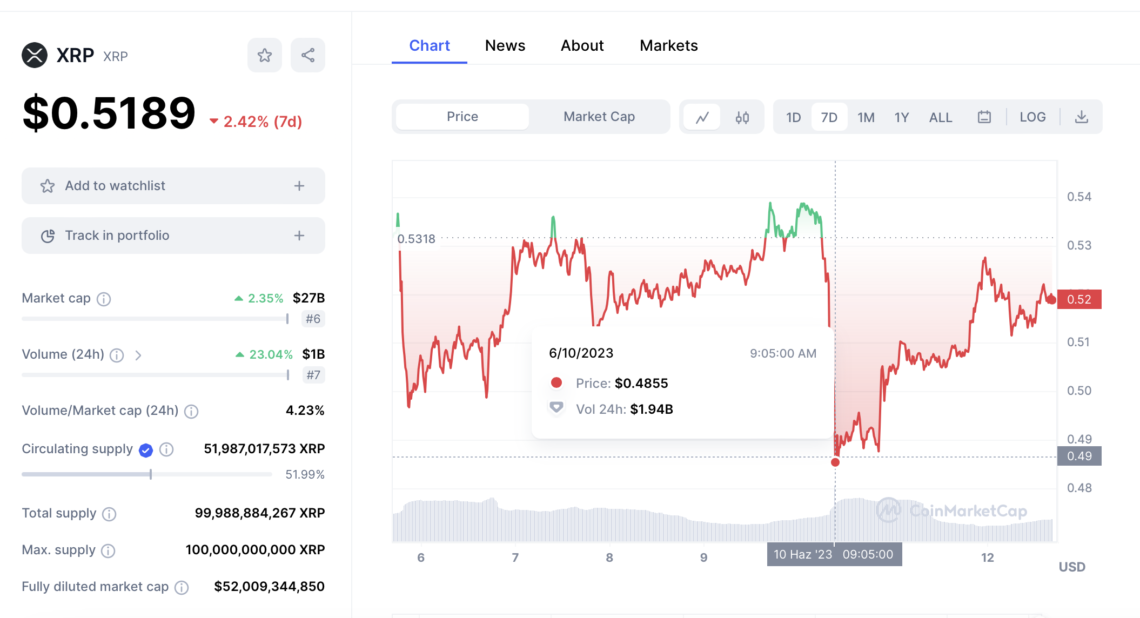Click the Add to watchlist button
The width and height of the screenshot is (1140, 618).
click(173, 186)
